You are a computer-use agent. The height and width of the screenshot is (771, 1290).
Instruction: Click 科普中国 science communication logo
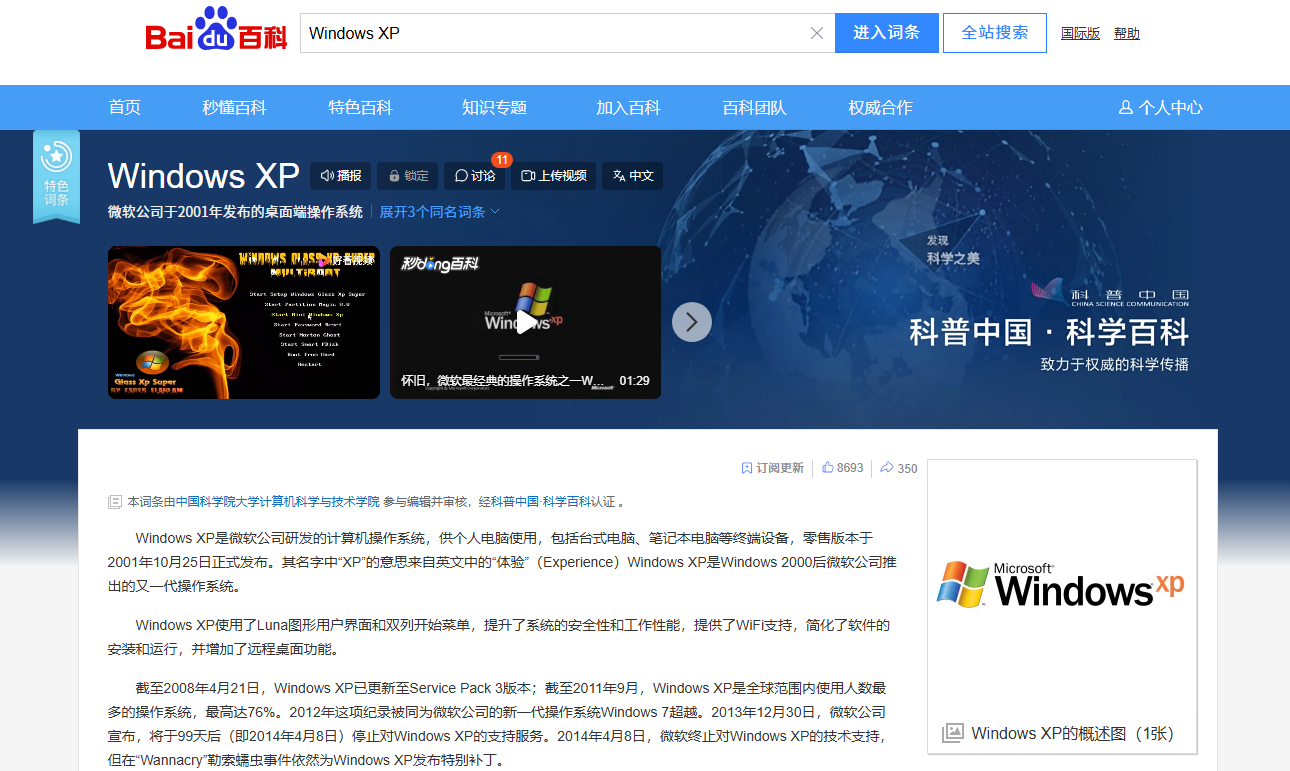tap(1111, 293)
